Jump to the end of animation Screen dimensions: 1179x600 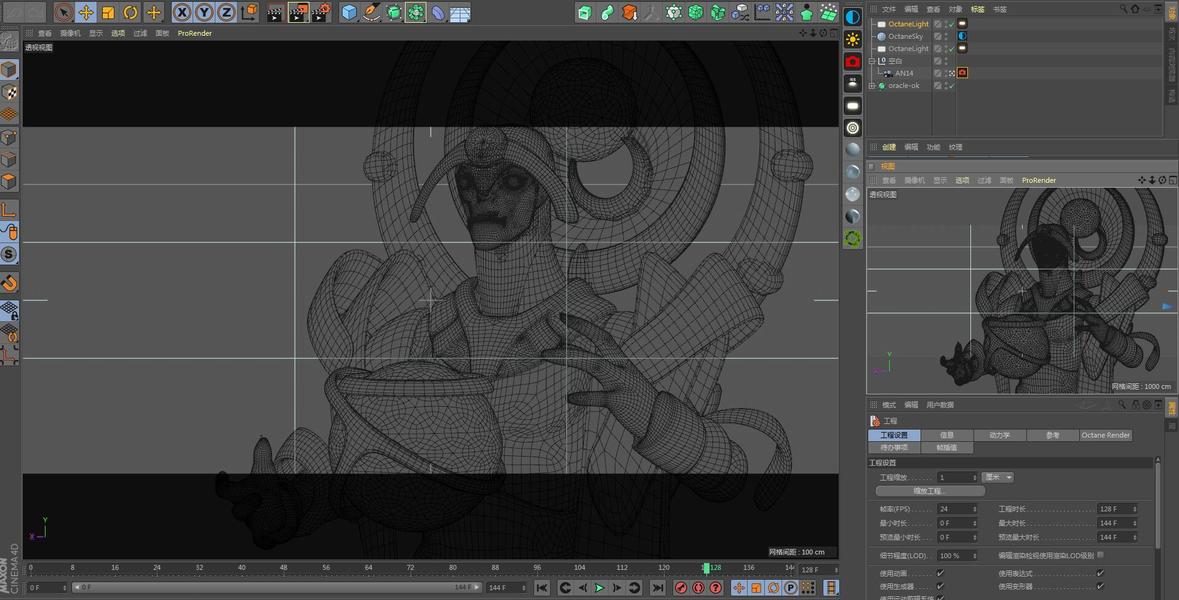658,587
